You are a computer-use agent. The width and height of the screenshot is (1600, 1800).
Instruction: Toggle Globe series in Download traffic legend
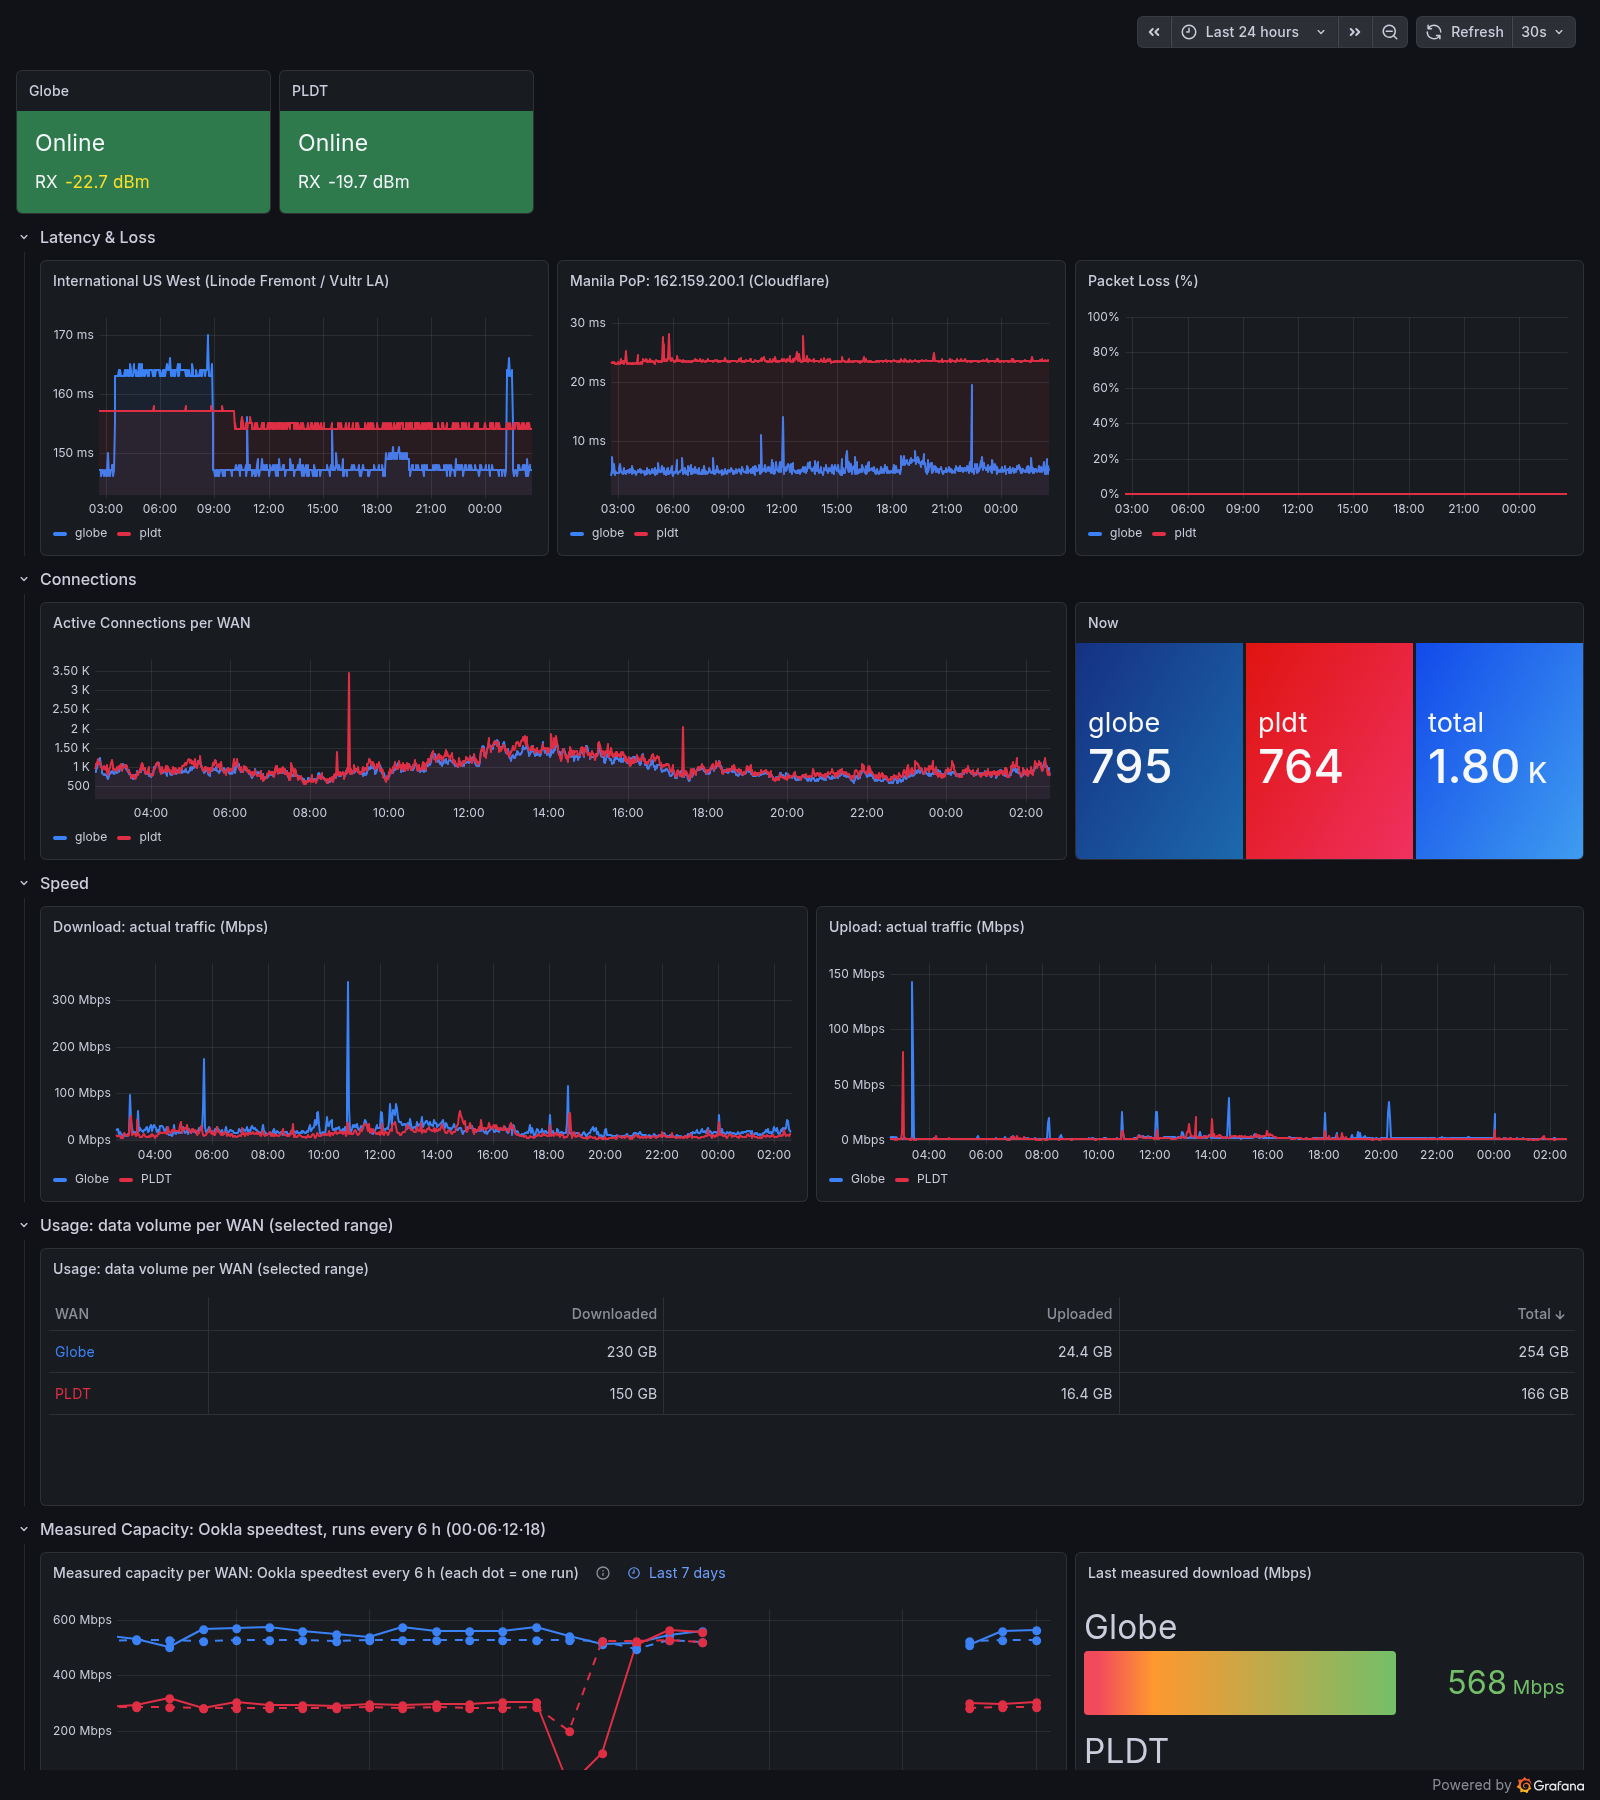coord(81,1179)
